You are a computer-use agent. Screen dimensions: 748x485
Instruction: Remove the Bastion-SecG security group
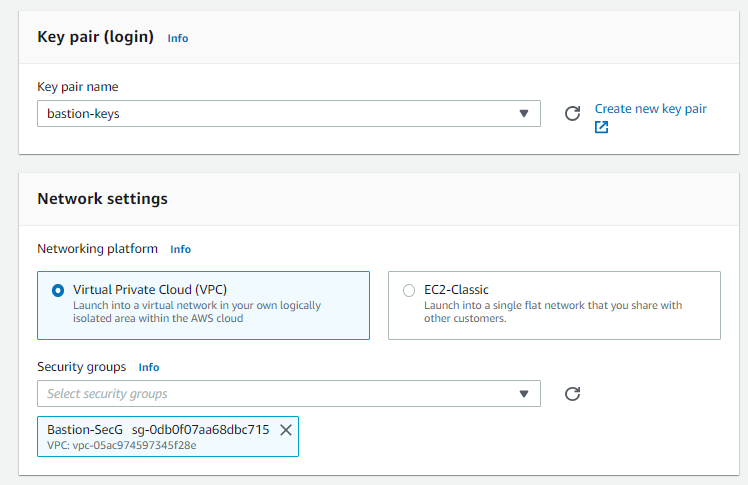coord(286,430)
